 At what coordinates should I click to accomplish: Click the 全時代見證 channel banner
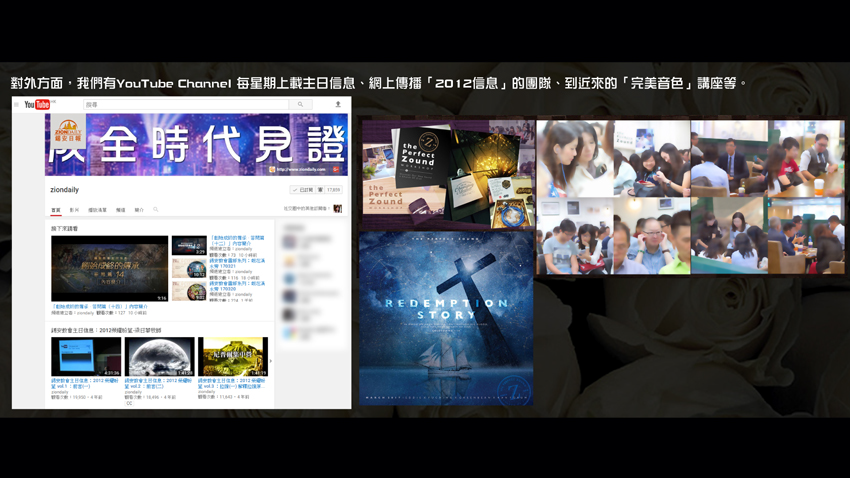point(196,145)
